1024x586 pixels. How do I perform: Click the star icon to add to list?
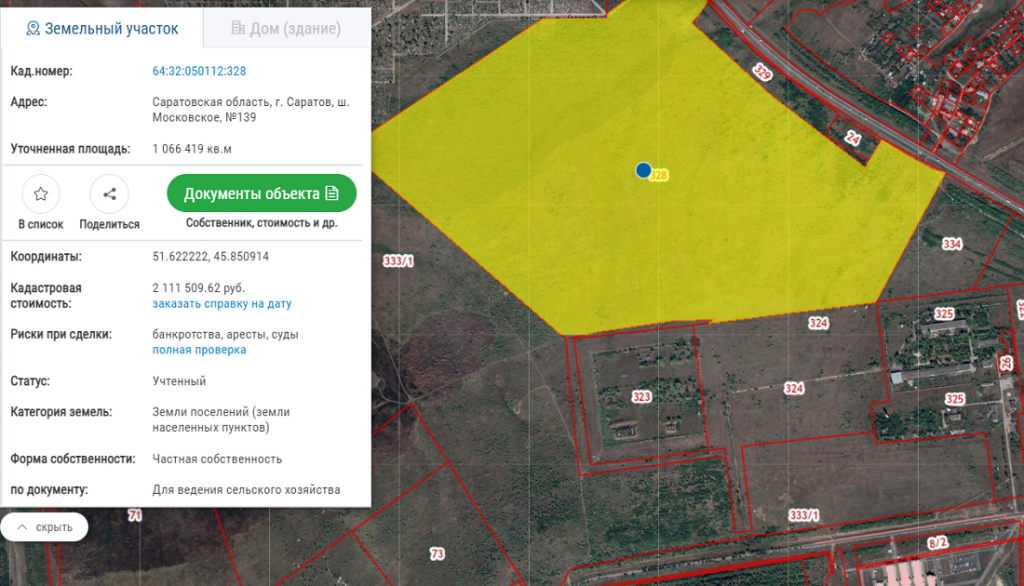41,194
